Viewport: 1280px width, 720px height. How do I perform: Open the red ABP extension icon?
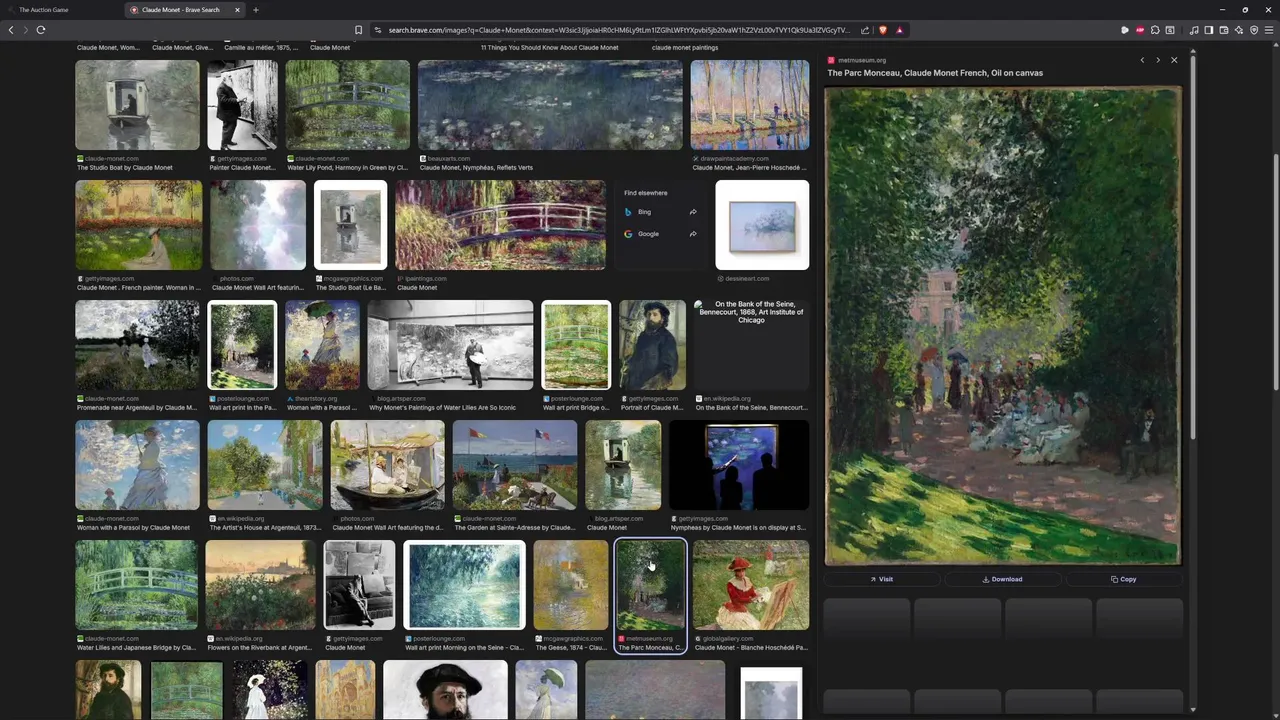[1140, 30]
